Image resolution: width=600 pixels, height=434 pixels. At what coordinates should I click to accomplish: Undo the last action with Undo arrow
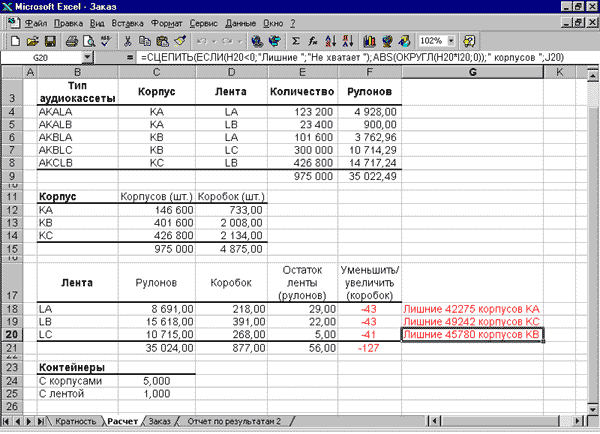(202, 41)
